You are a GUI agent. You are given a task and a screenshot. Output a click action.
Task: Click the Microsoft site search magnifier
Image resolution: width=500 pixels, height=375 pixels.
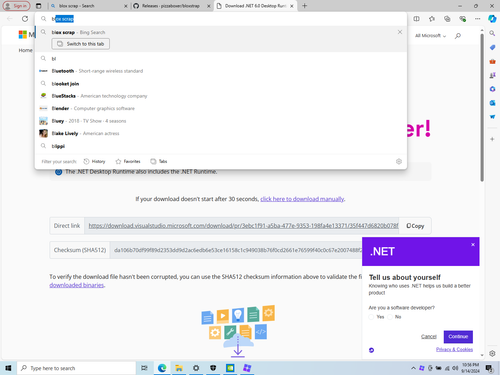[x=458, y=35]
